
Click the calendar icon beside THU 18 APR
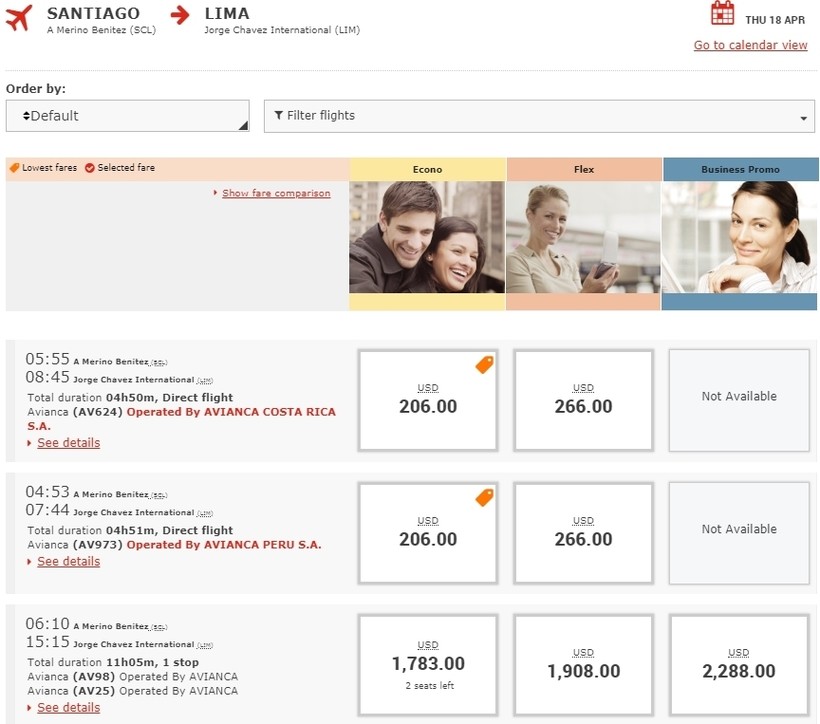[x=722, y=13]
